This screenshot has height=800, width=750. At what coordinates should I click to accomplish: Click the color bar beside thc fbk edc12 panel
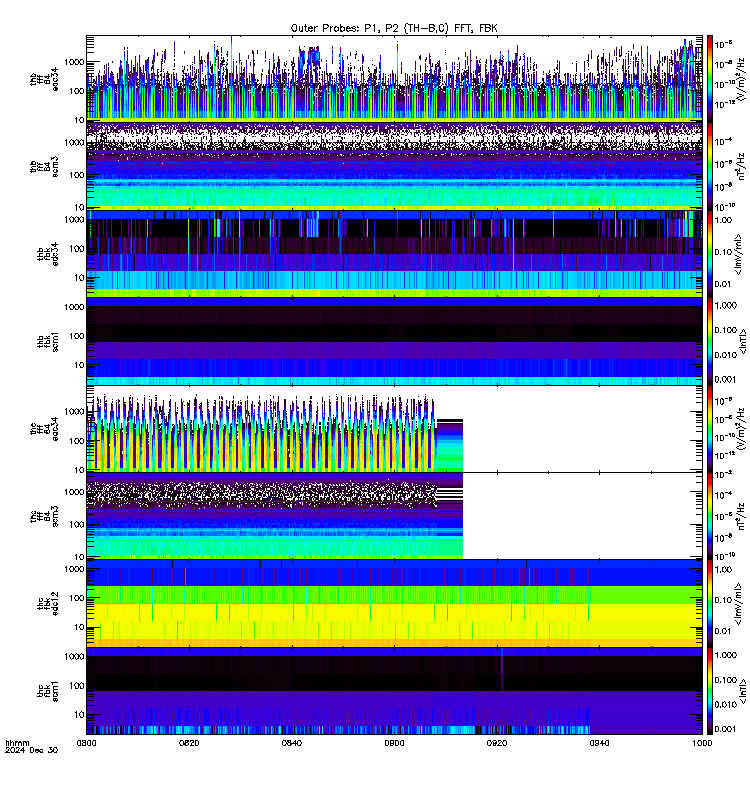710,604
